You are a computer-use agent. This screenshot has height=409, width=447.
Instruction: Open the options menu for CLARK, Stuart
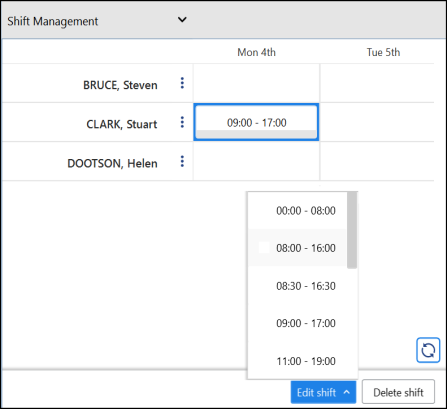(182, 122)
